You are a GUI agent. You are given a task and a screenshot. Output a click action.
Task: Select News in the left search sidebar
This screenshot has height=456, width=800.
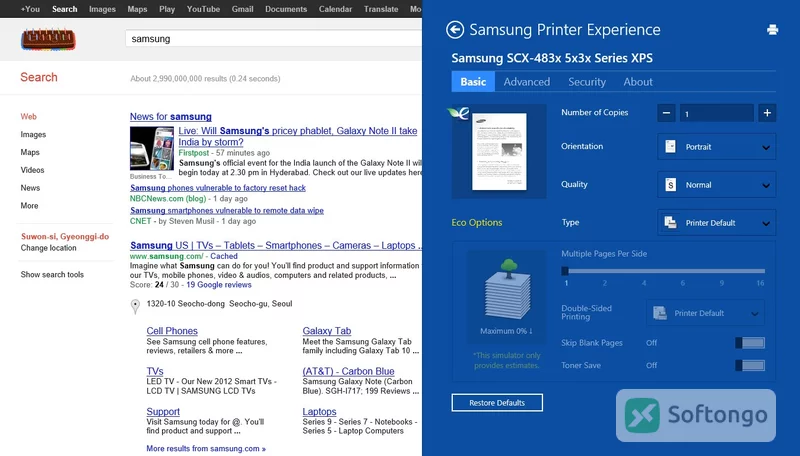click(x=30, y=188)
